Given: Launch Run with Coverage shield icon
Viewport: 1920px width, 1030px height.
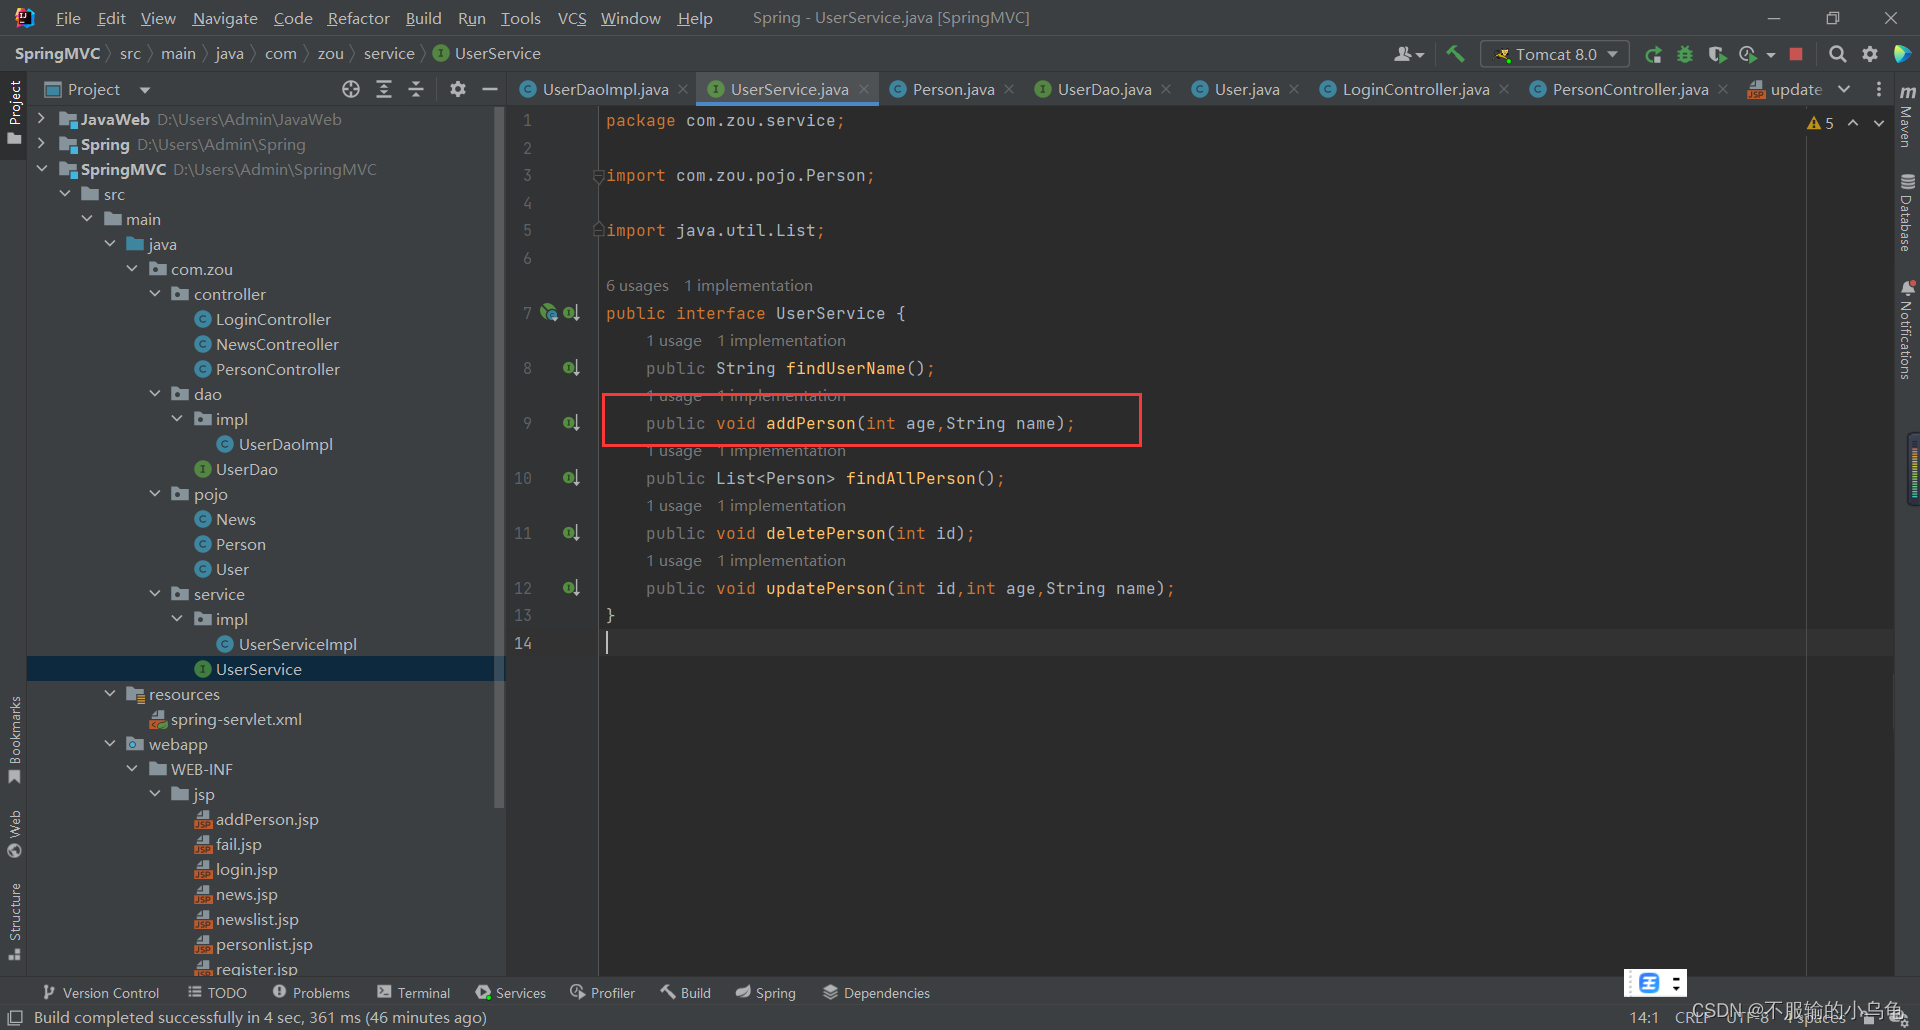Looking at the screenshot, I should [1716, 54].
